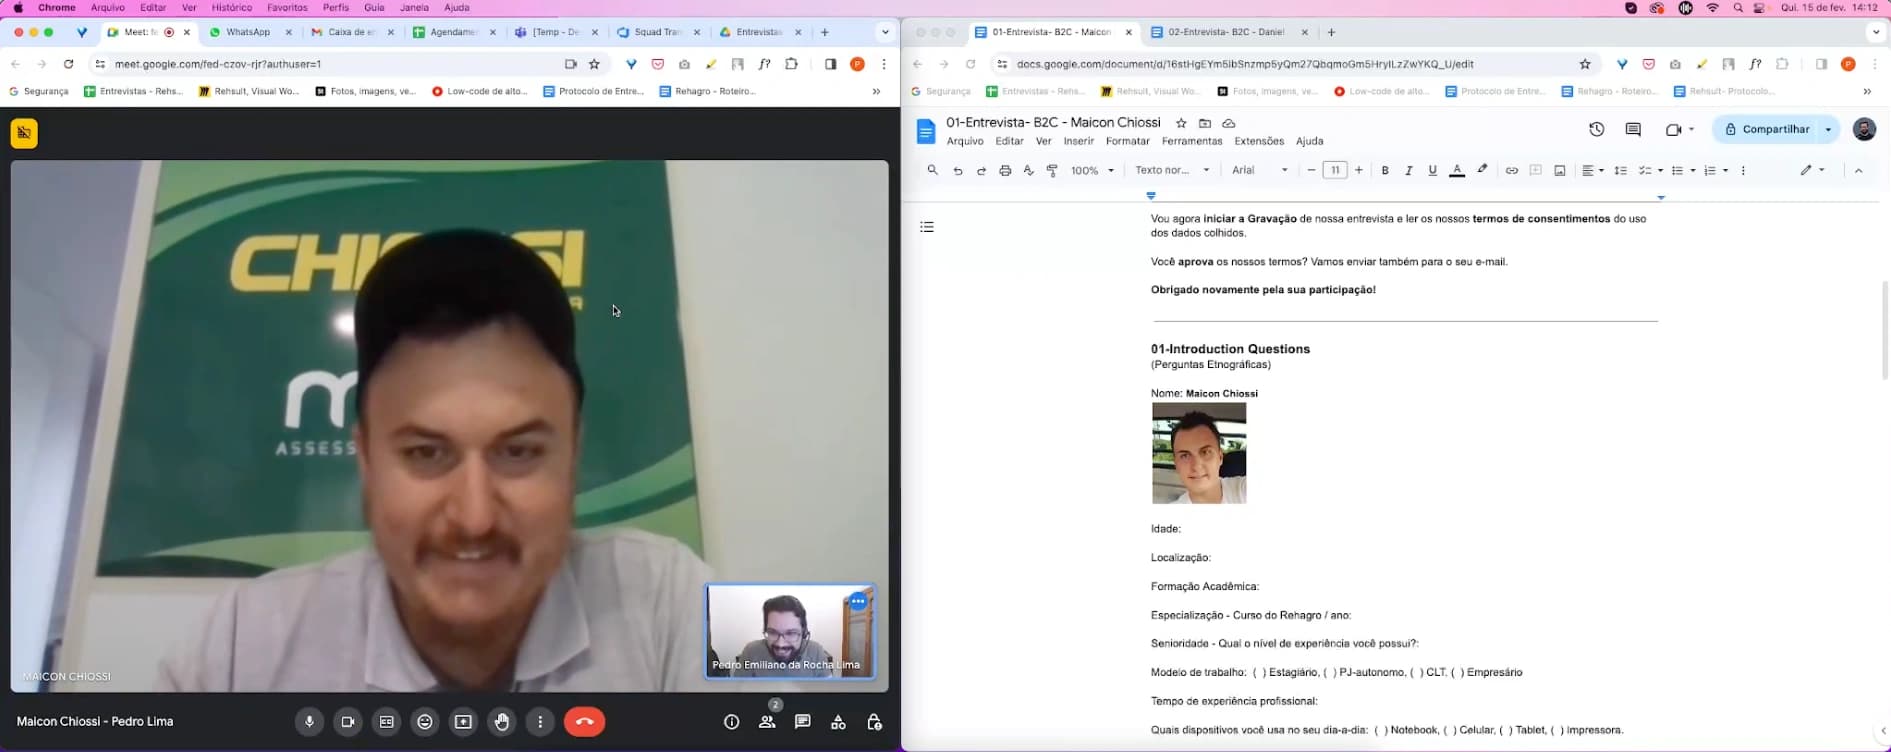Insert link in document
1891x752 pixels.
pyautogui.click(x=1511, y=170)
